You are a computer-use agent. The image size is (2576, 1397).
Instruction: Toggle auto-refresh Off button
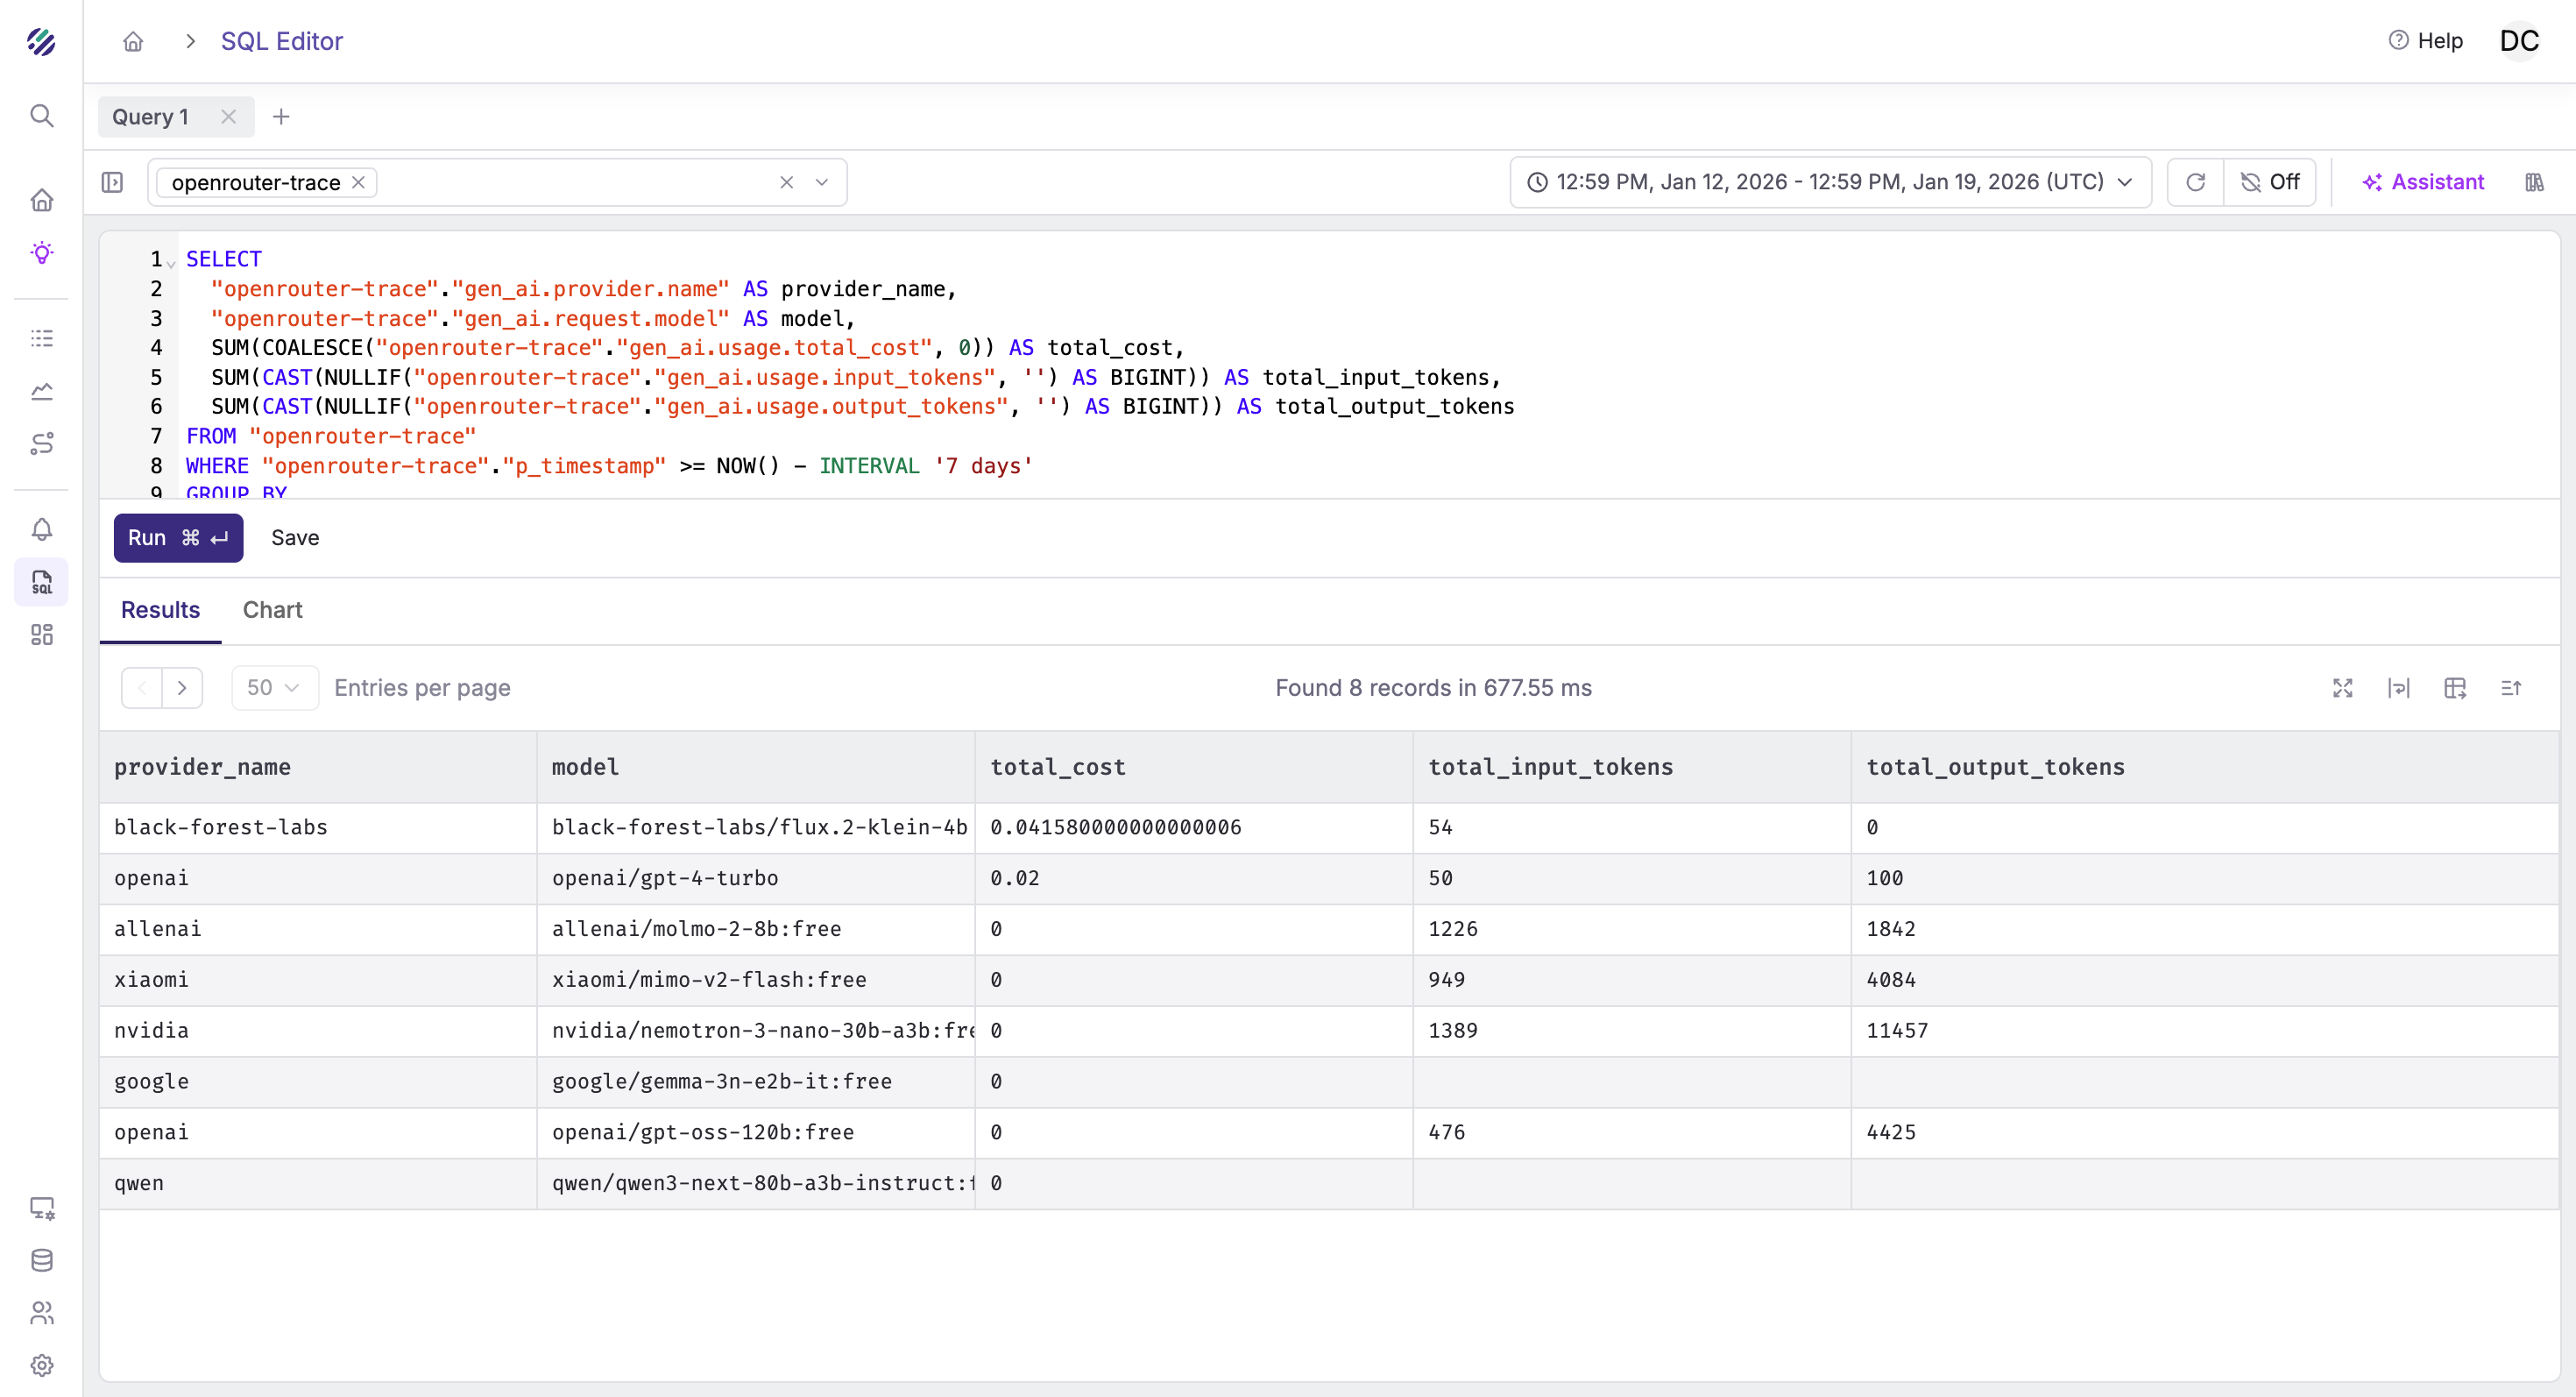tap(2269, 182)
